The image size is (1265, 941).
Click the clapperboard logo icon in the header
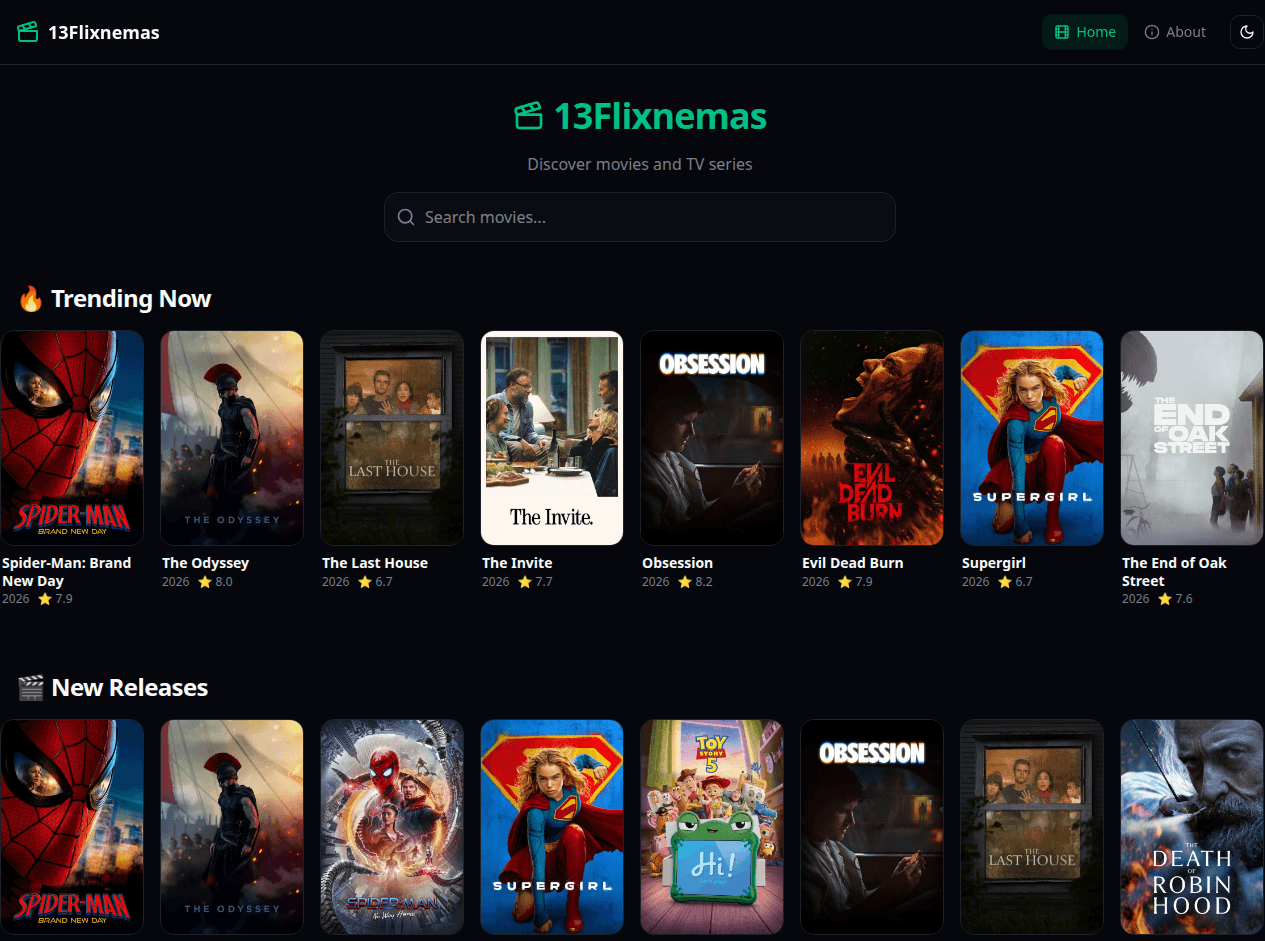tap(27, 32)
